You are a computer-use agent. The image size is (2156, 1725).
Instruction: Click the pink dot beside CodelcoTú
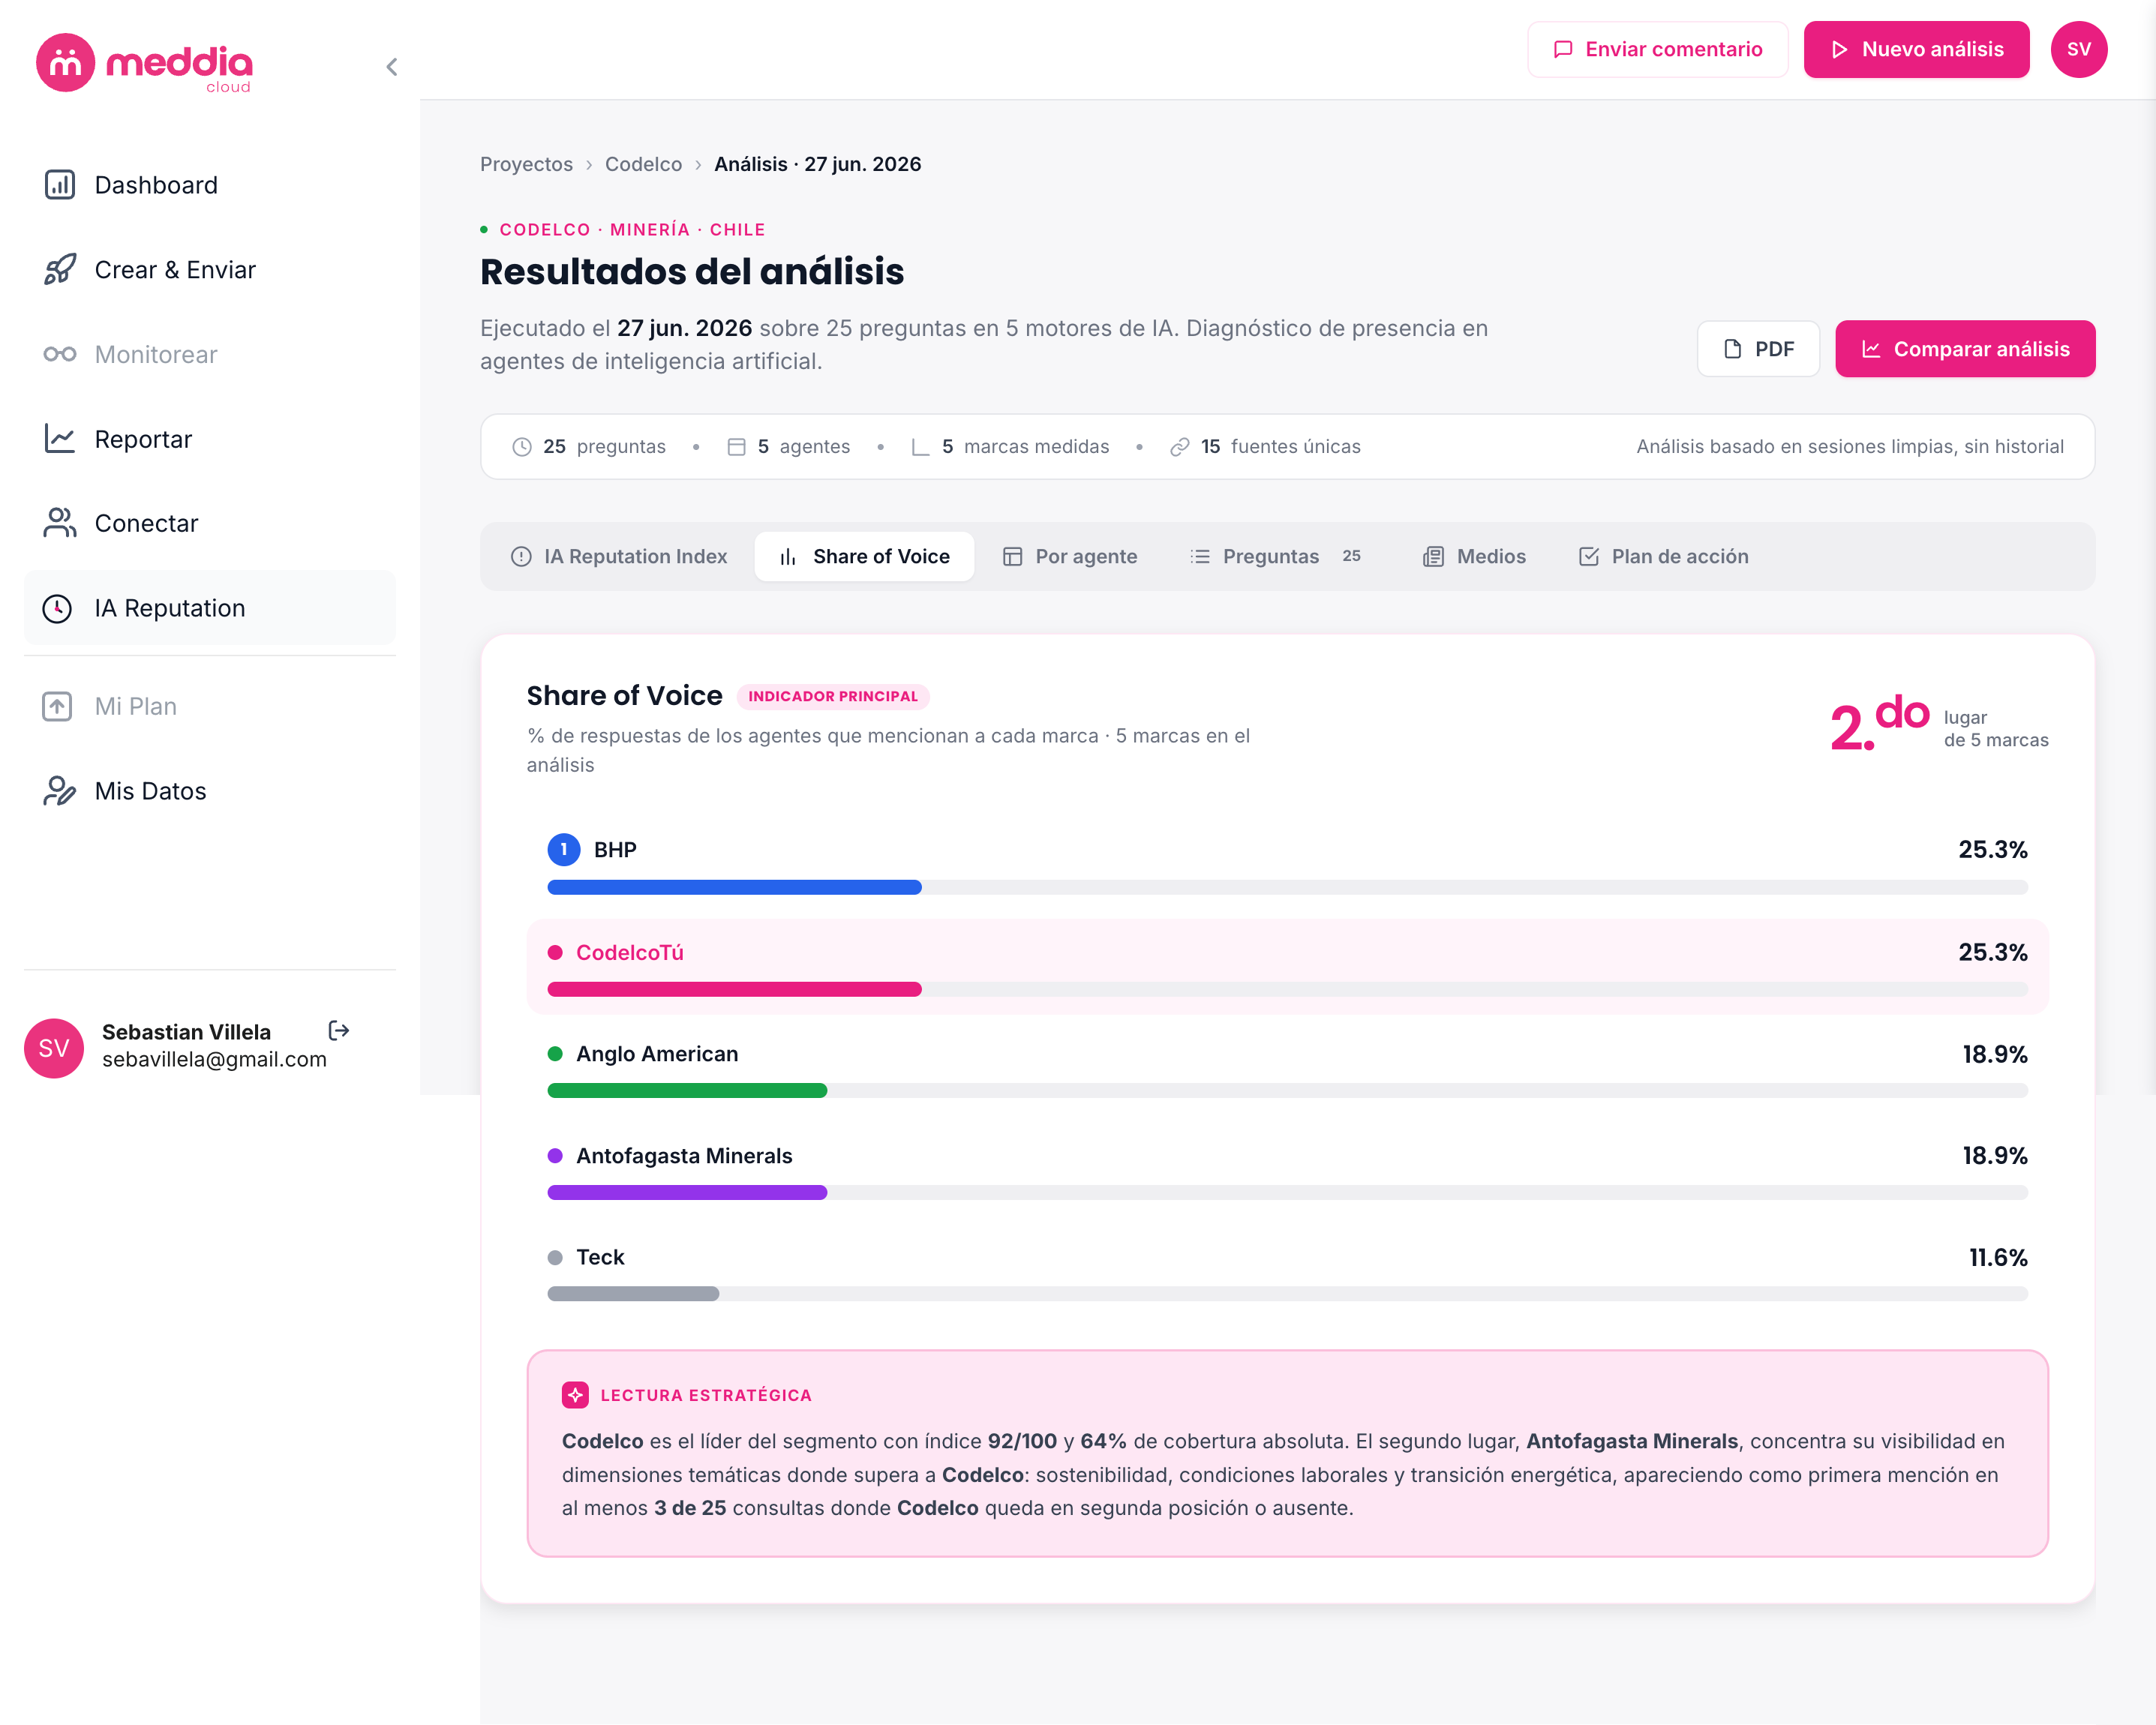point(555,952)
